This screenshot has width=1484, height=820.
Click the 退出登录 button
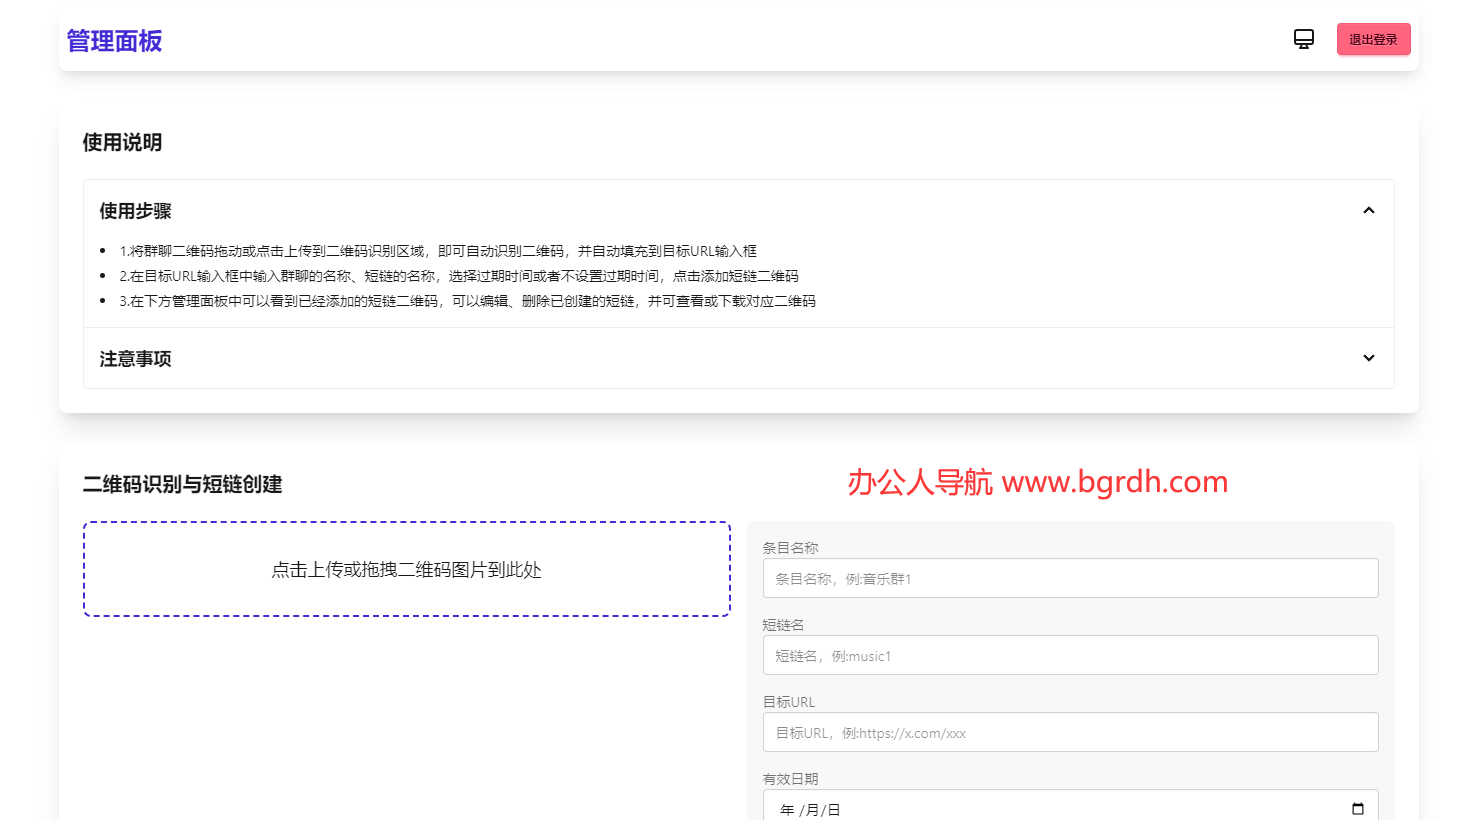point(1373,39)
